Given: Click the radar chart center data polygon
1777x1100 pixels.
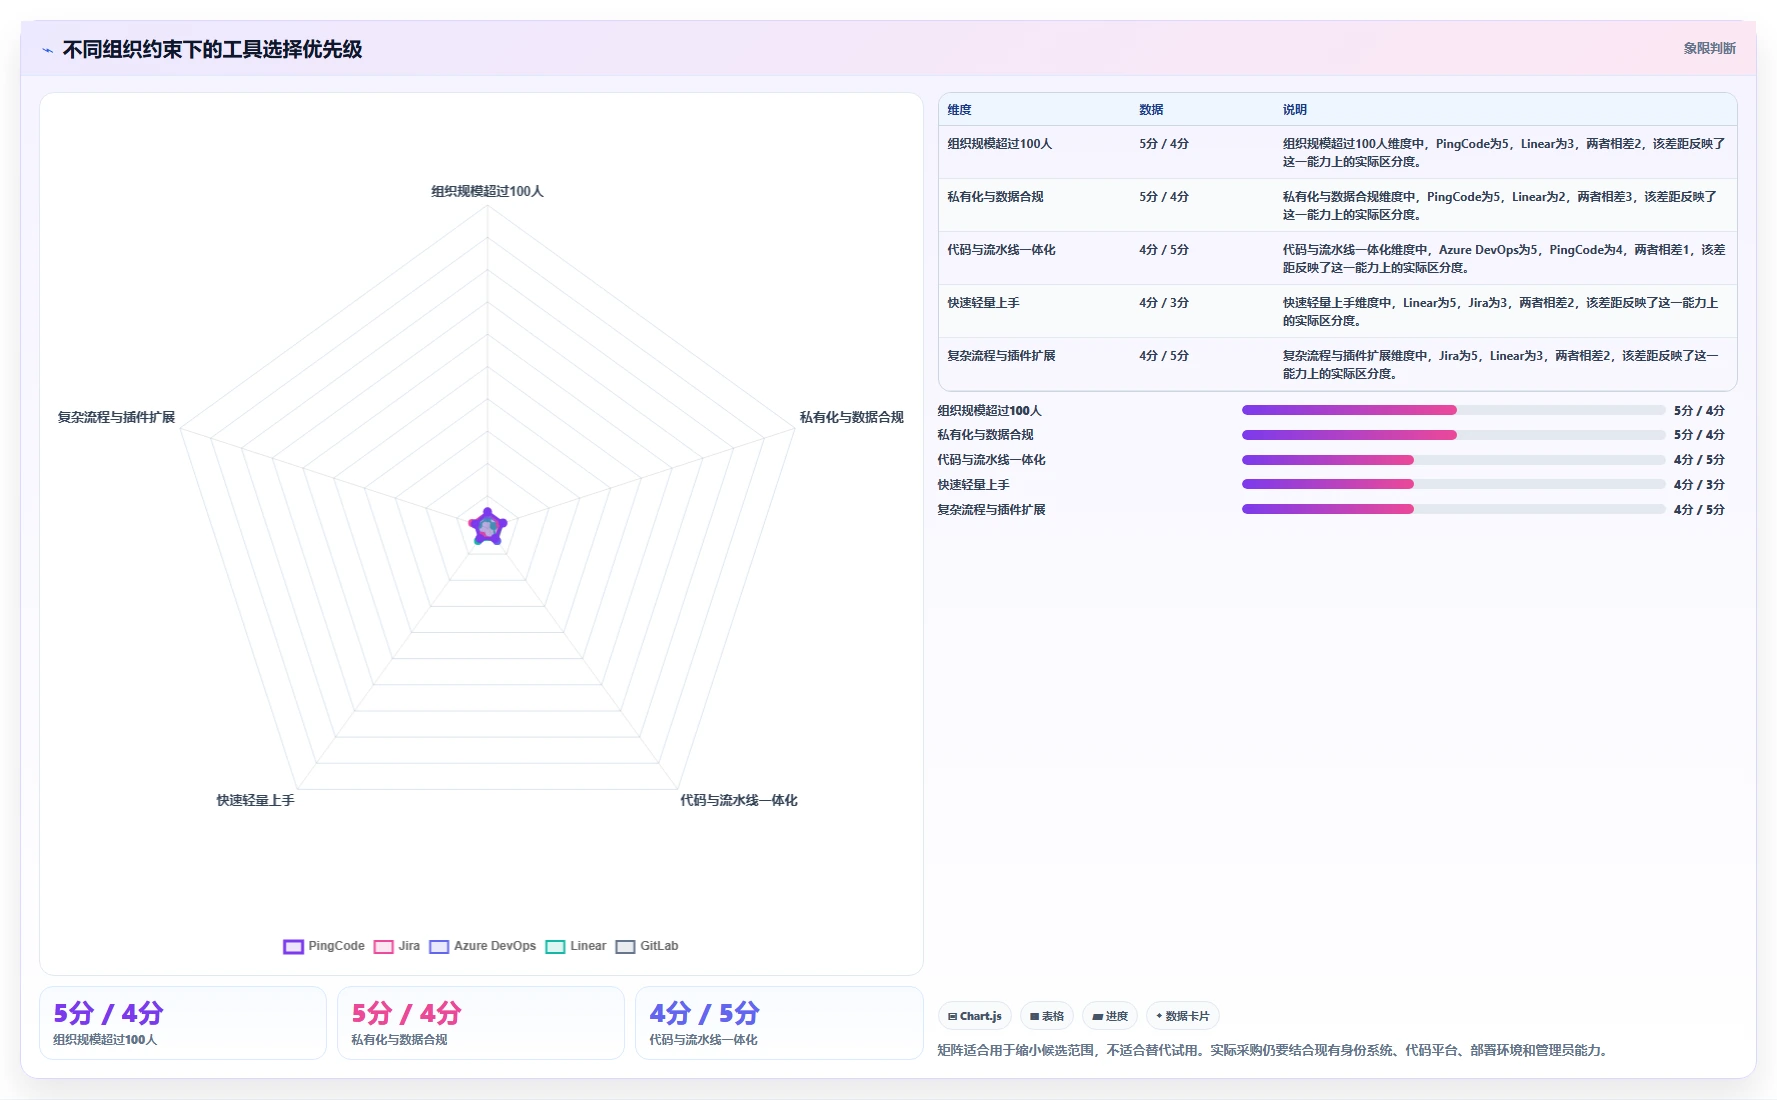Looking at the screenshot, I should coord(487,526).
